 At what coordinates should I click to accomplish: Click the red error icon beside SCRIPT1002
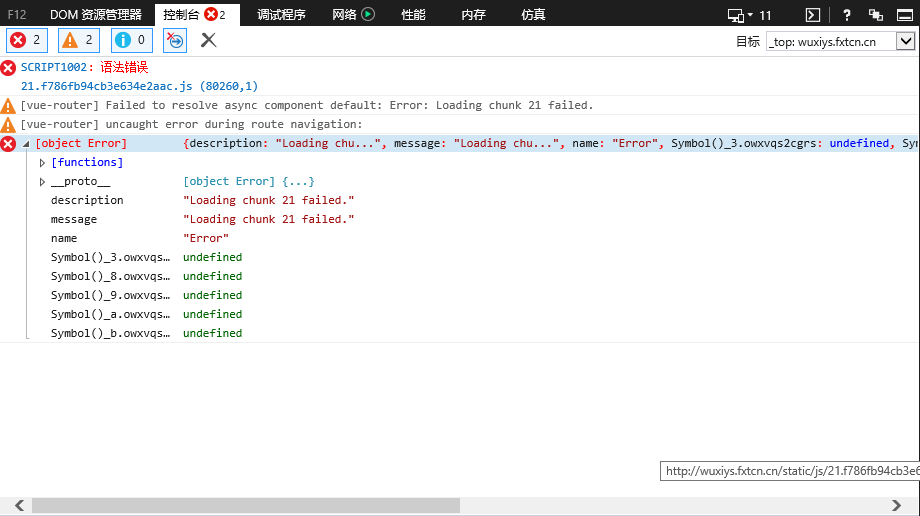(x=8, y=68)
